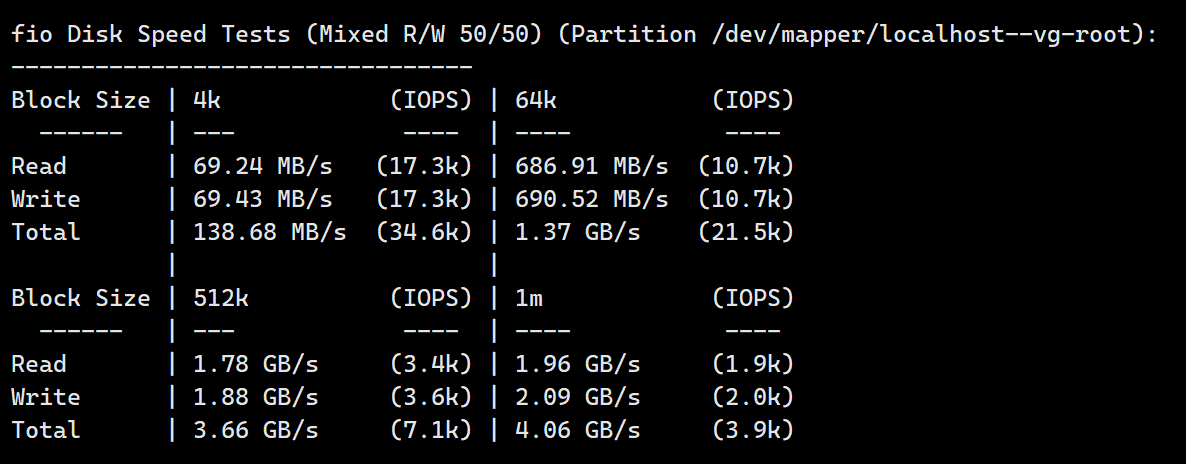
Task: Click the 1m total 4.06 GB/s value
Action: pos(578,431)
